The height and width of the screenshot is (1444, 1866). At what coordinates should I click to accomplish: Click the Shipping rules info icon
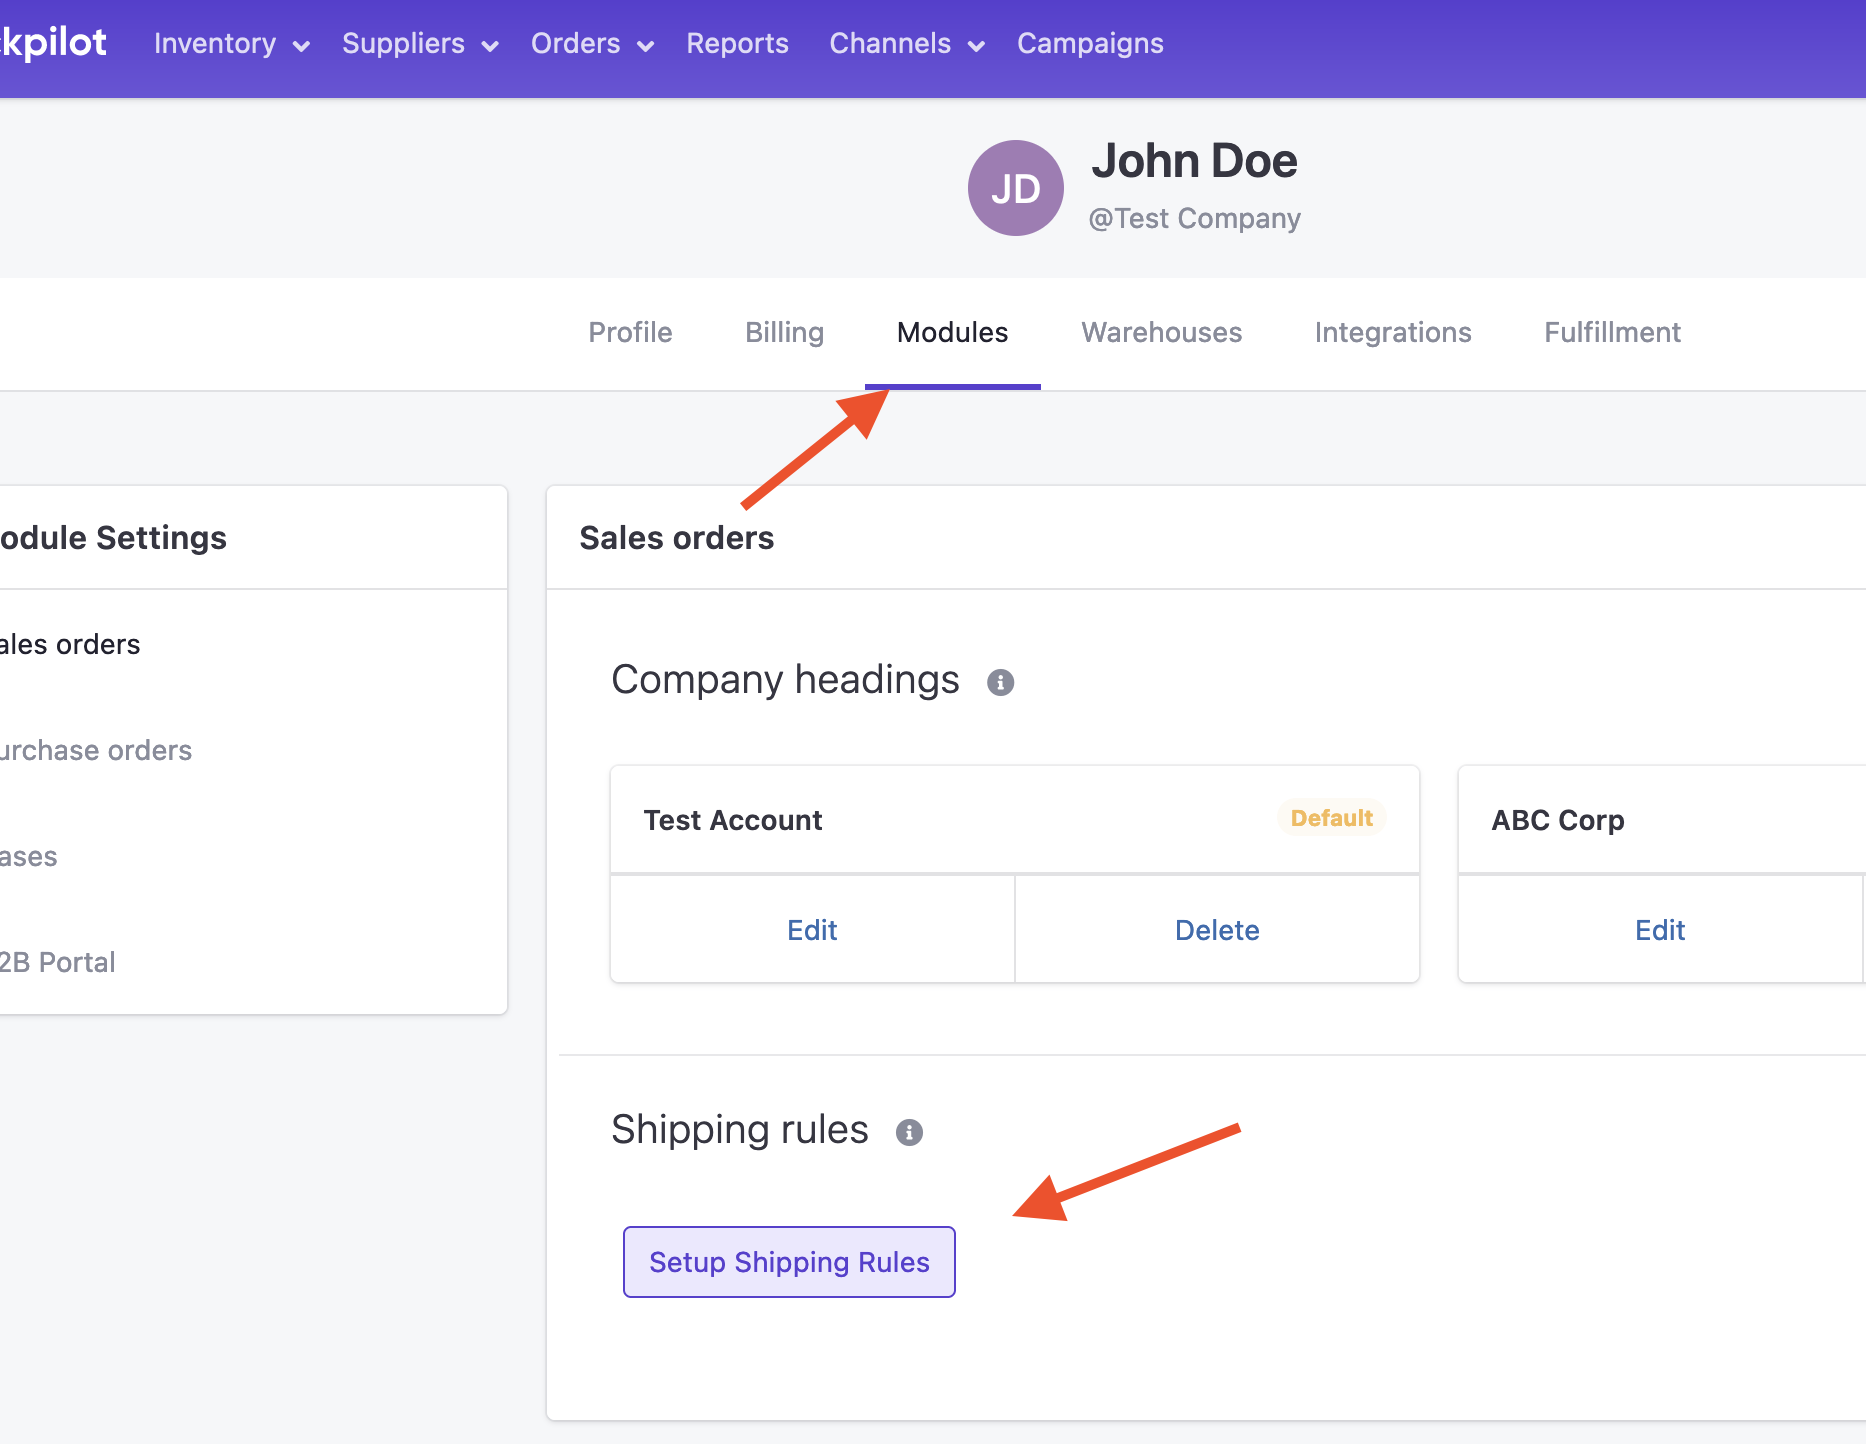pyautogui.click(x=909, y=1132)
